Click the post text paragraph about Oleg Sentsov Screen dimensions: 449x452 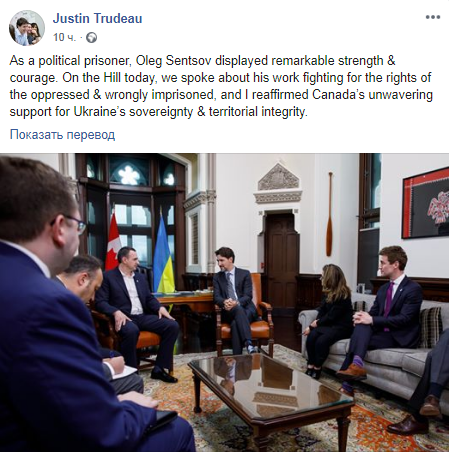click(221, 86)
